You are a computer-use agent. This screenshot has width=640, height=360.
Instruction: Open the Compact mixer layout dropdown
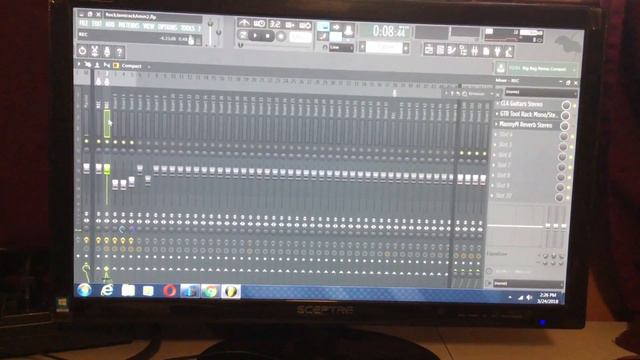pos(131,66)
